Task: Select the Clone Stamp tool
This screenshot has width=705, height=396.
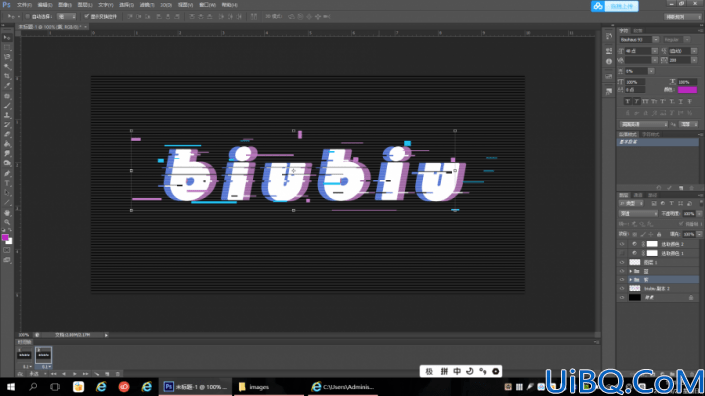Action: pyautogui.click(x=7, y=115)
